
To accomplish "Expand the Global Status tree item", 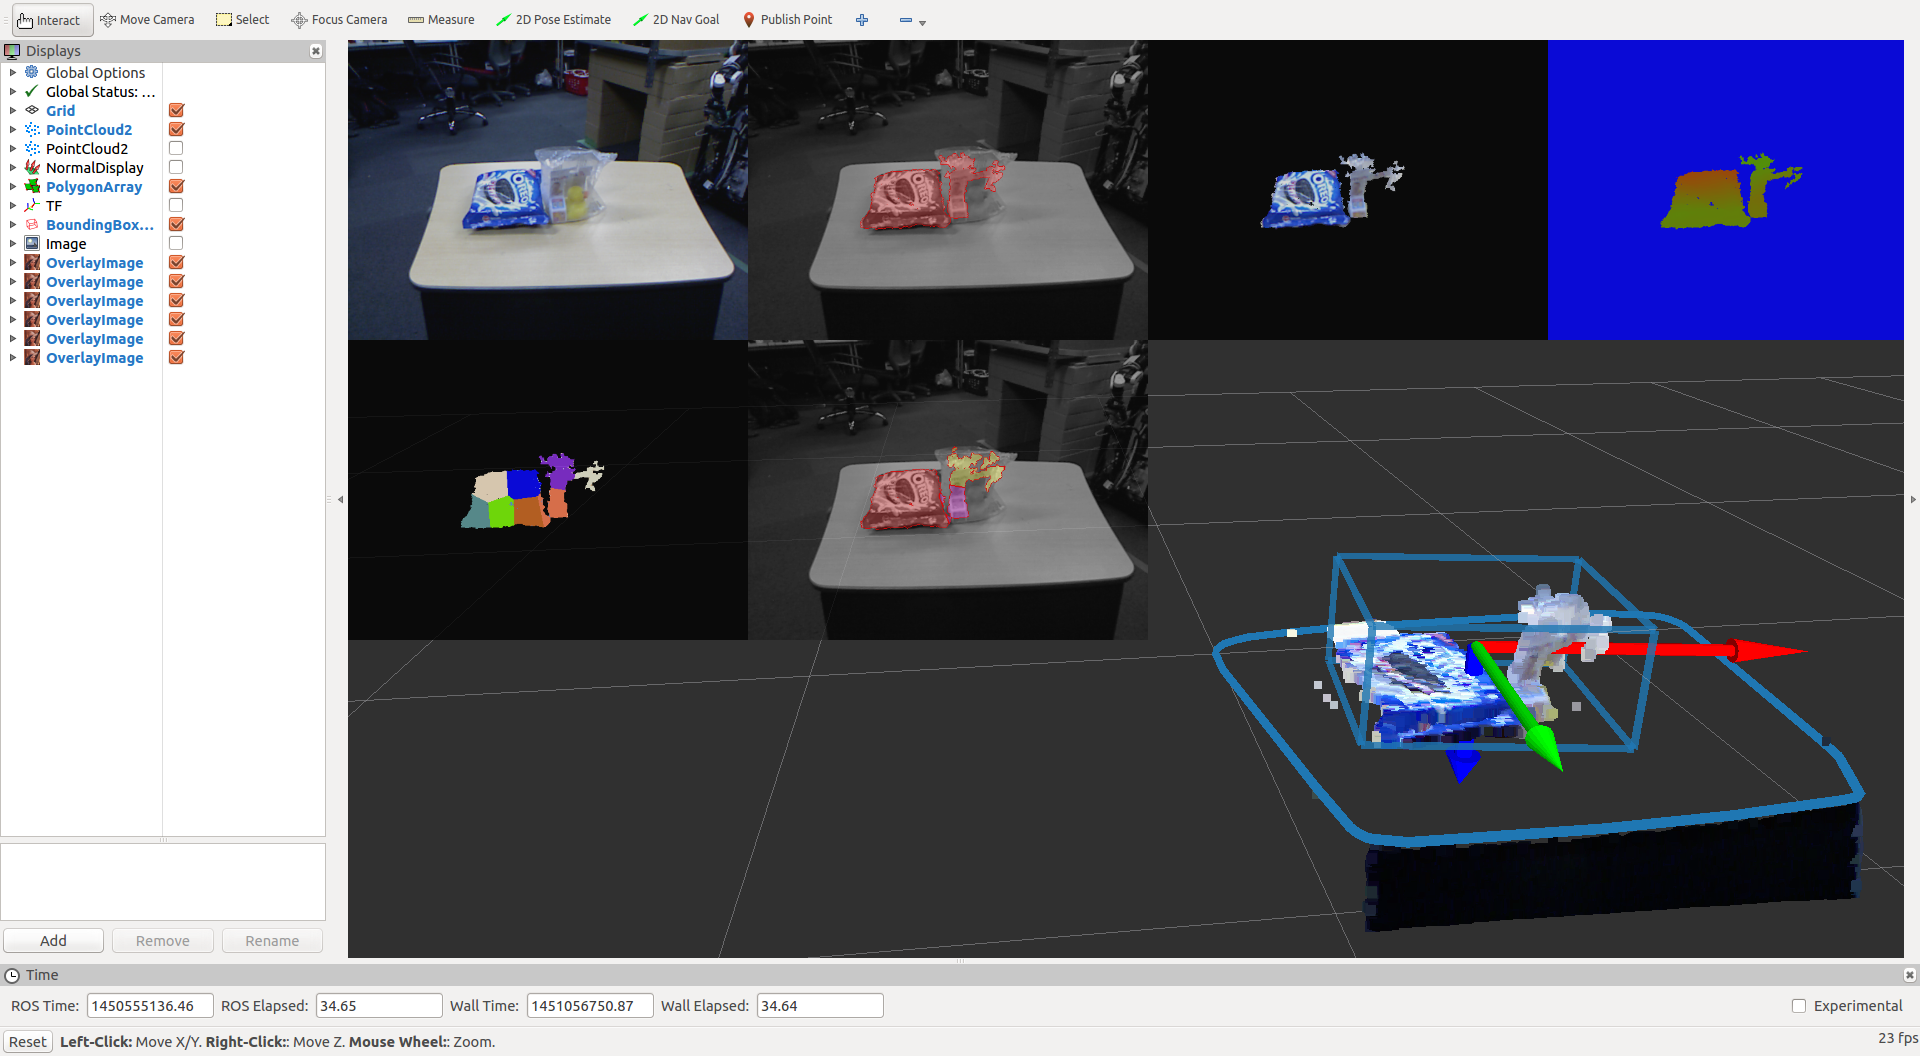I will point(12,91).
